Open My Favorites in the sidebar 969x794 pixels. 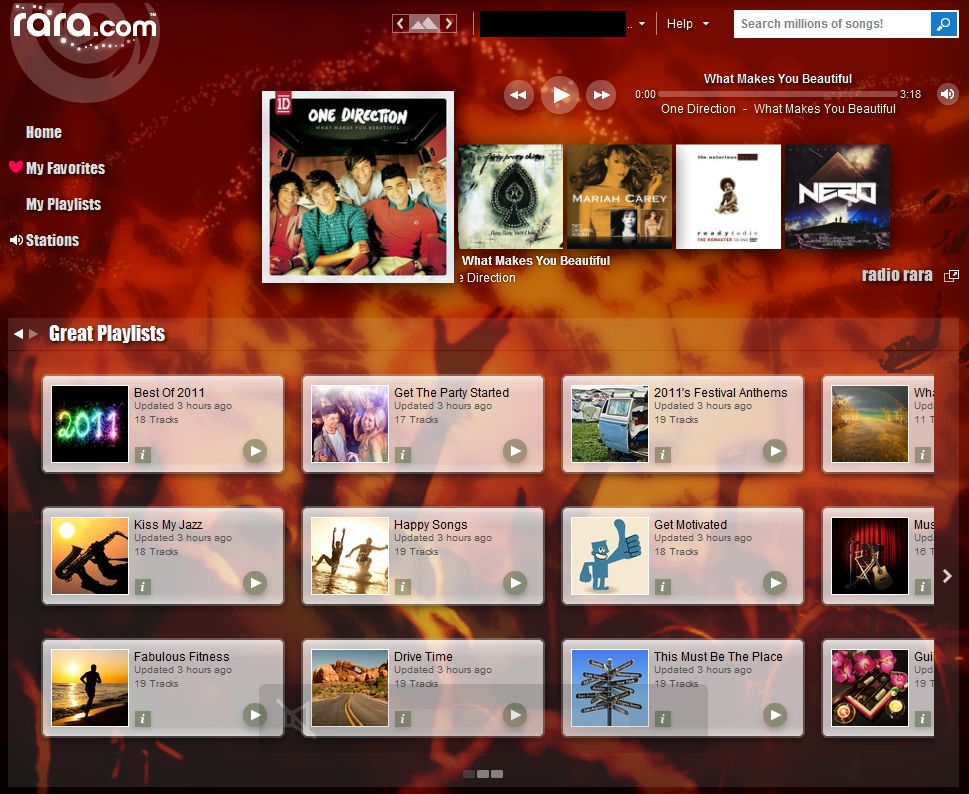pos(66,168)
